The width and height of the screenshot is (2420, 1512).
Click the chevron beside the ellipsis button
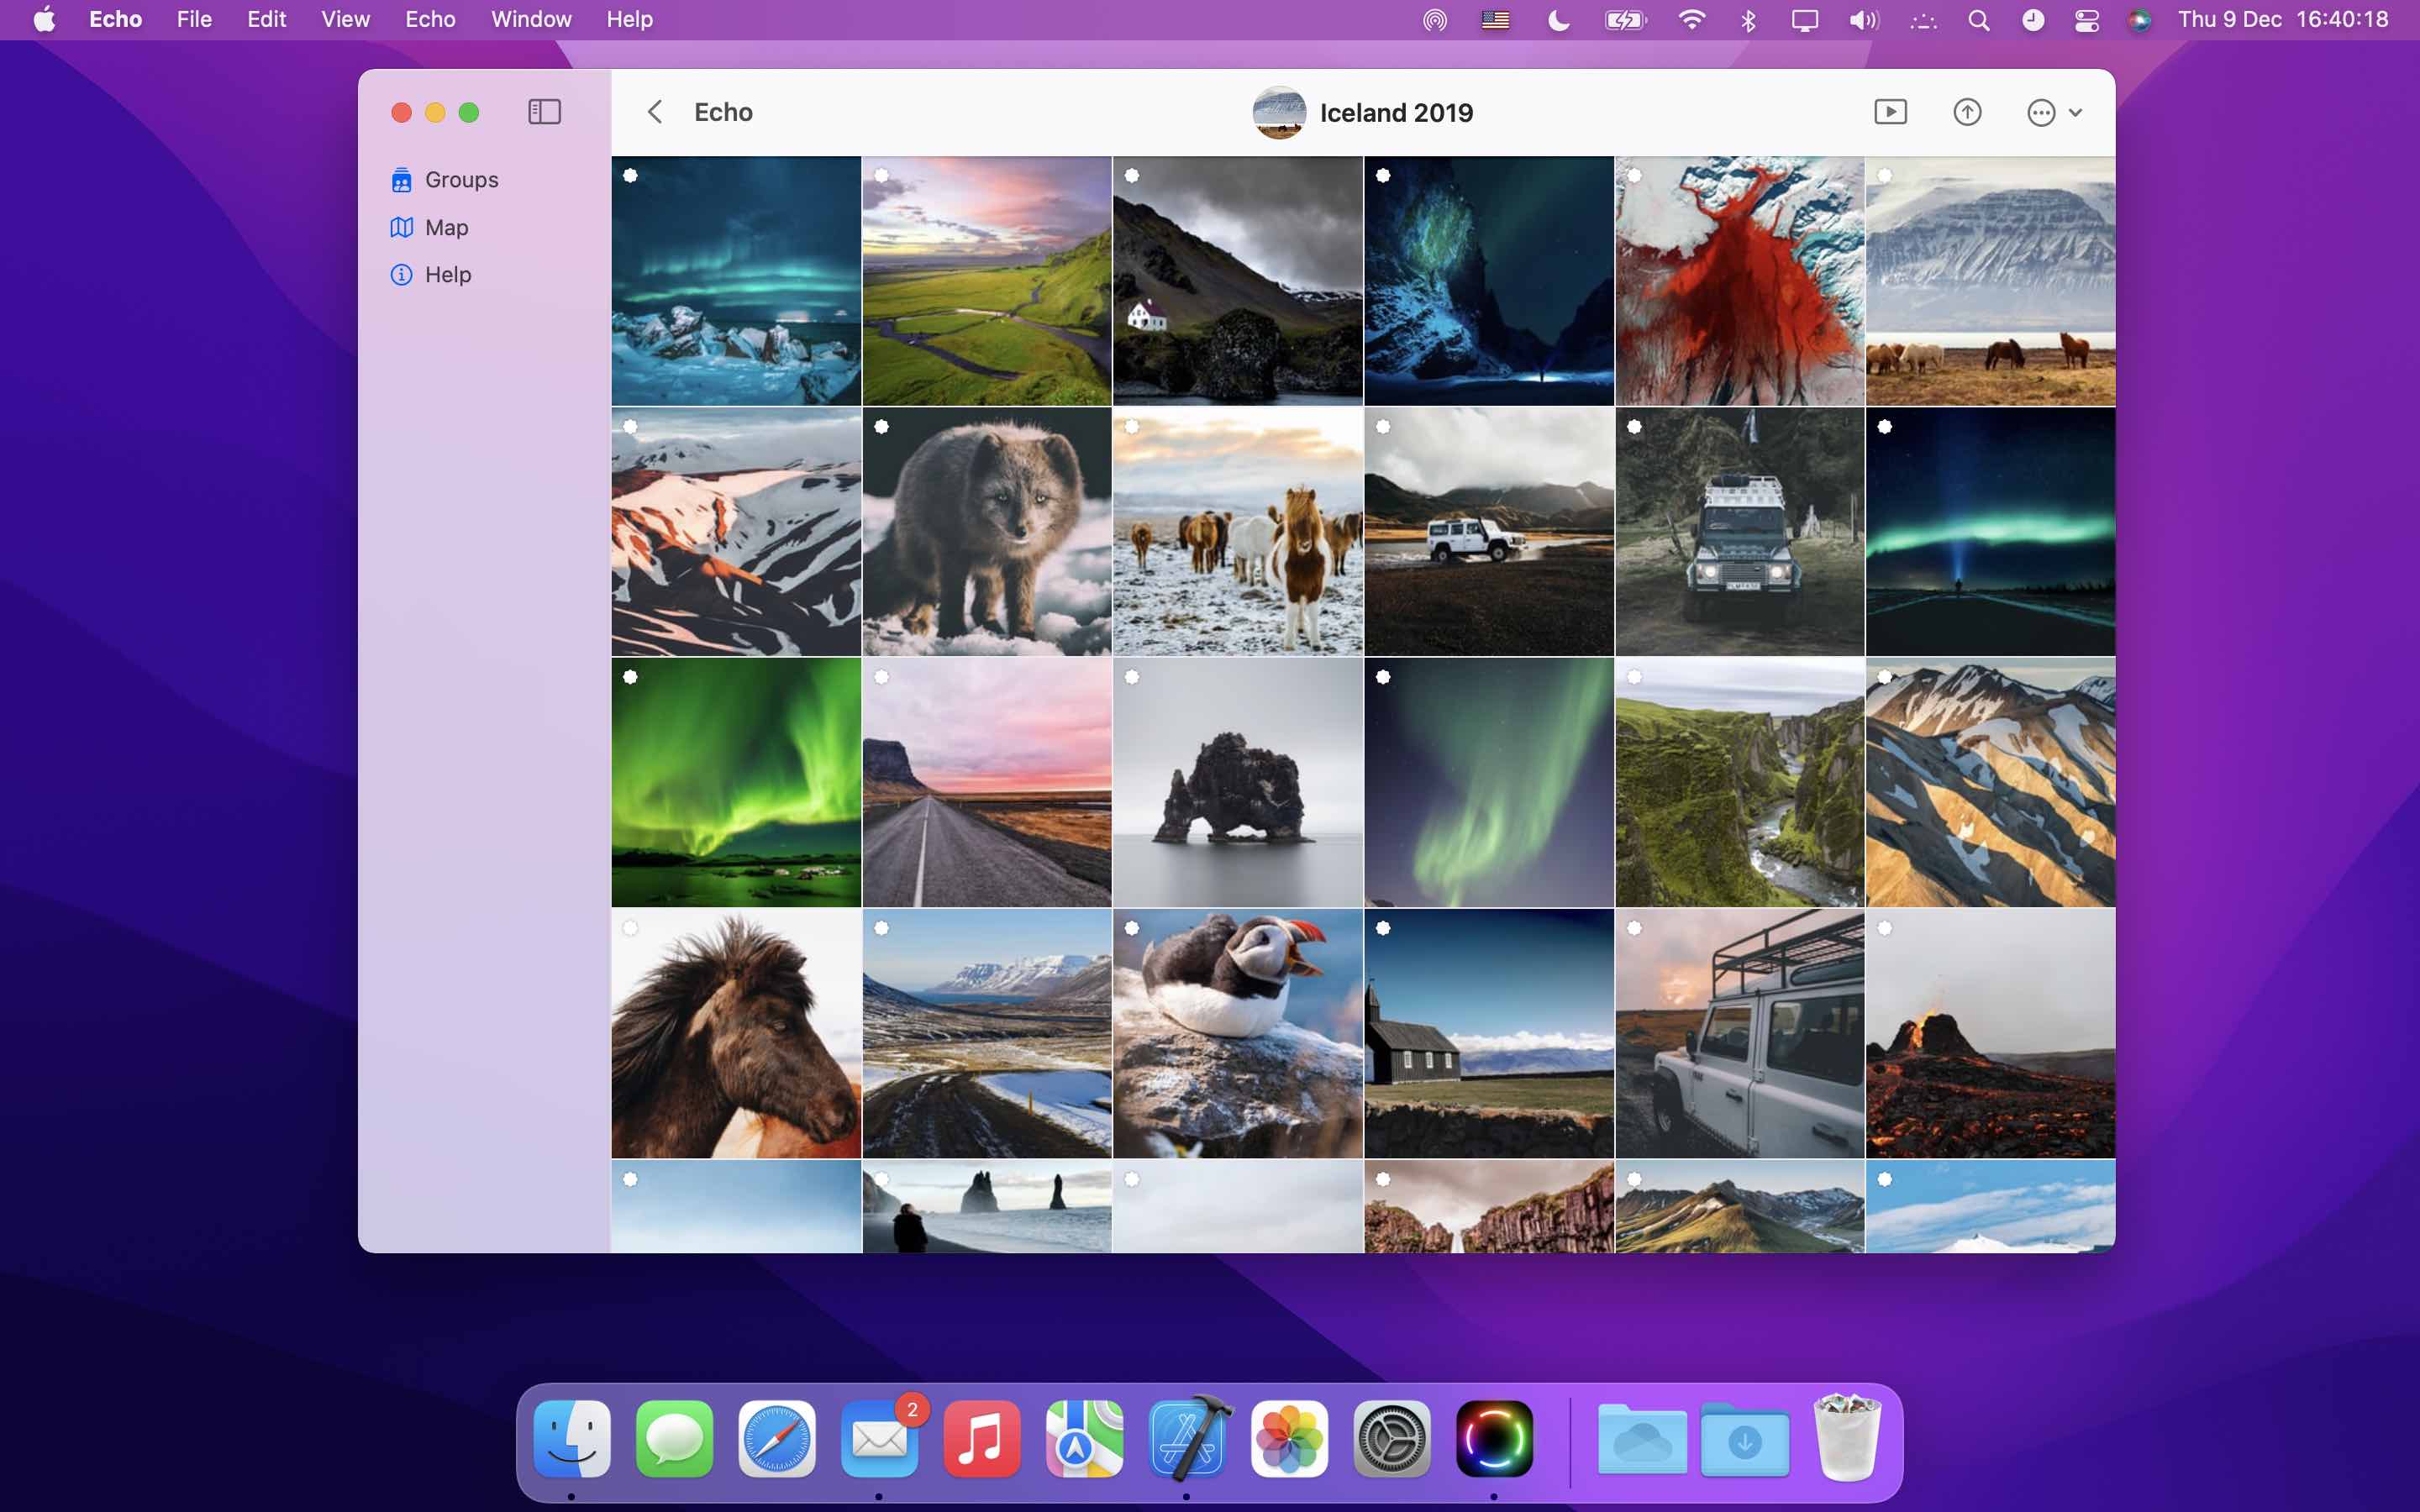(x=2075, y=113)
